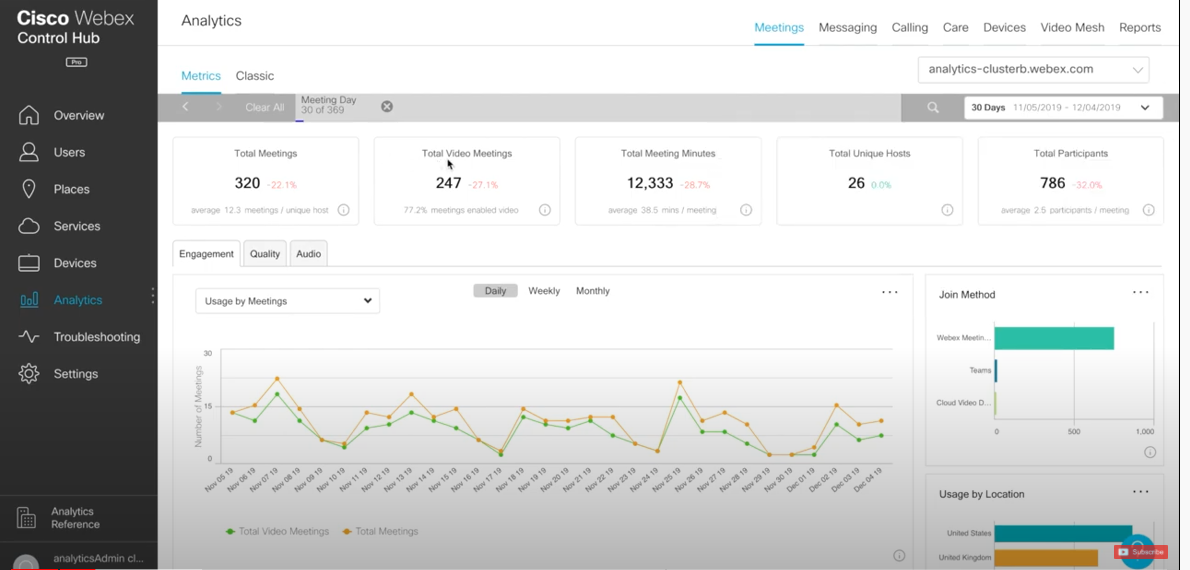The width and height of the screenshot is (1190, 570).
Task: Select the Metrics sub-tab
Action: [x=201, y=76]
